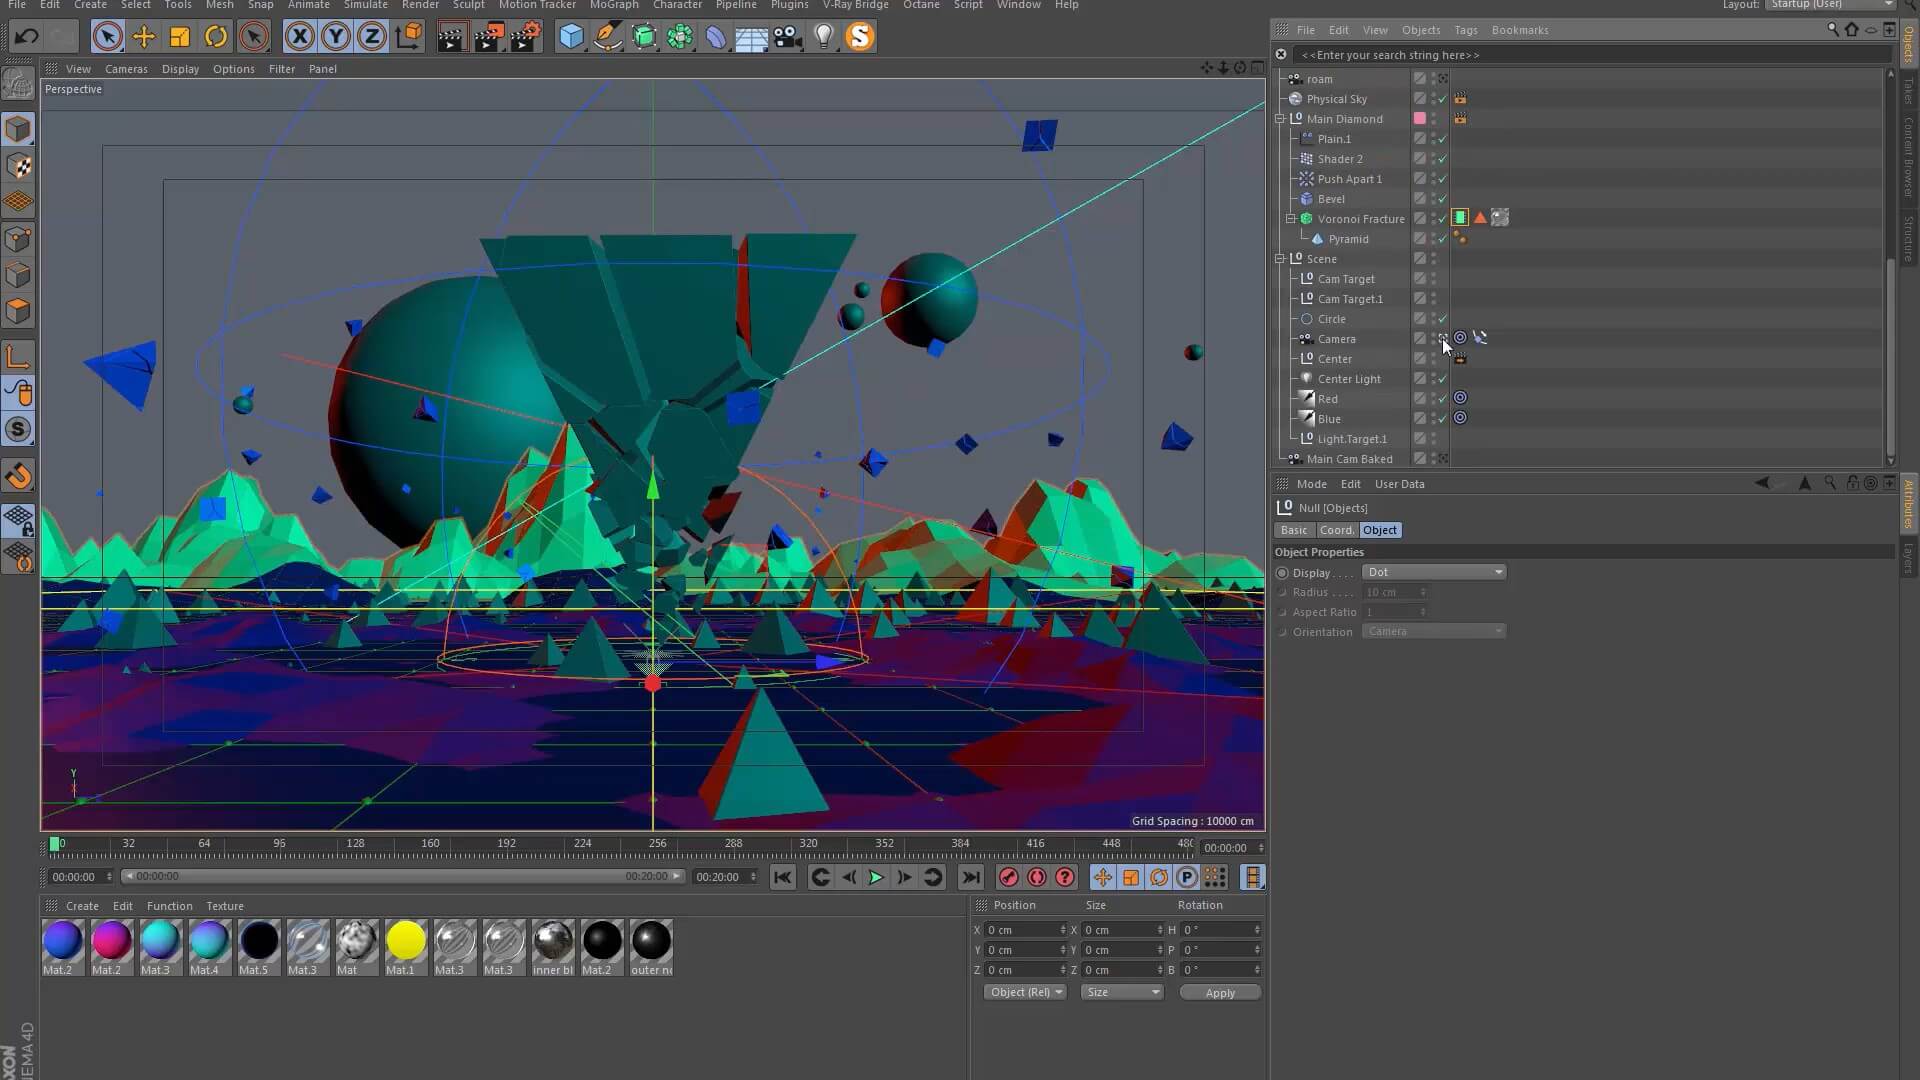Expand the Scene null object group
Screen dimensions: 1920x1080
tap(1279, 258)
